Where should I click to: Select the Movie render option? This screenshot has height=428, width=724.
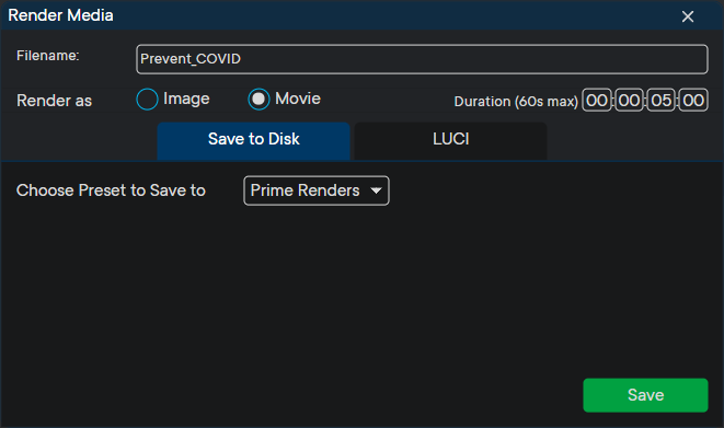coord(259,99)
